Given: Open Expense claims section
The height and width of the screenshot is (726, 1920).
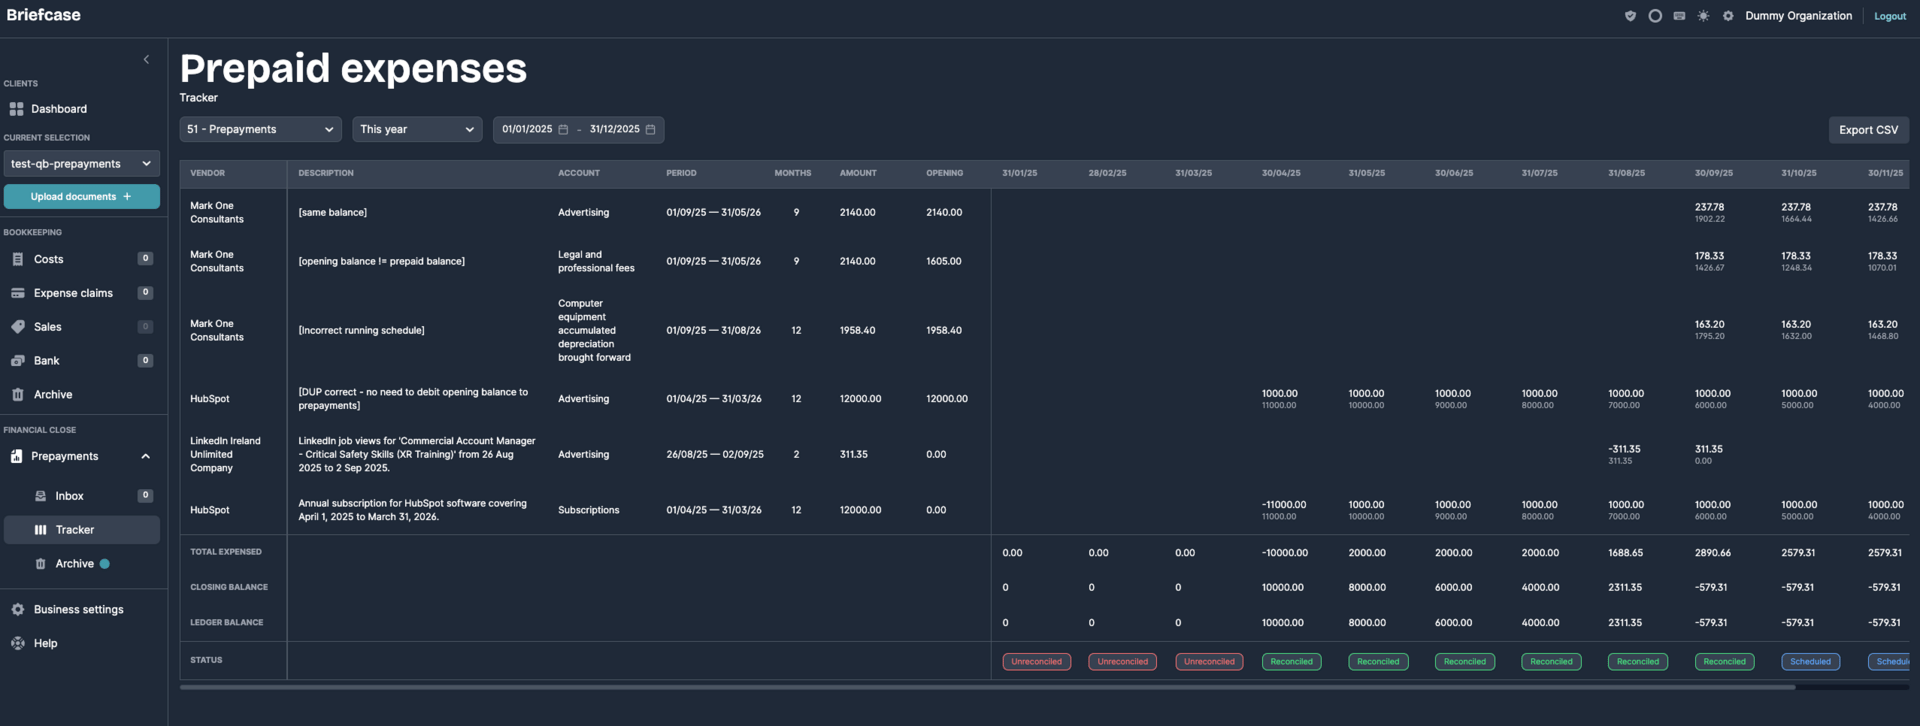Looking at the screenshot, I should [73, 293].
